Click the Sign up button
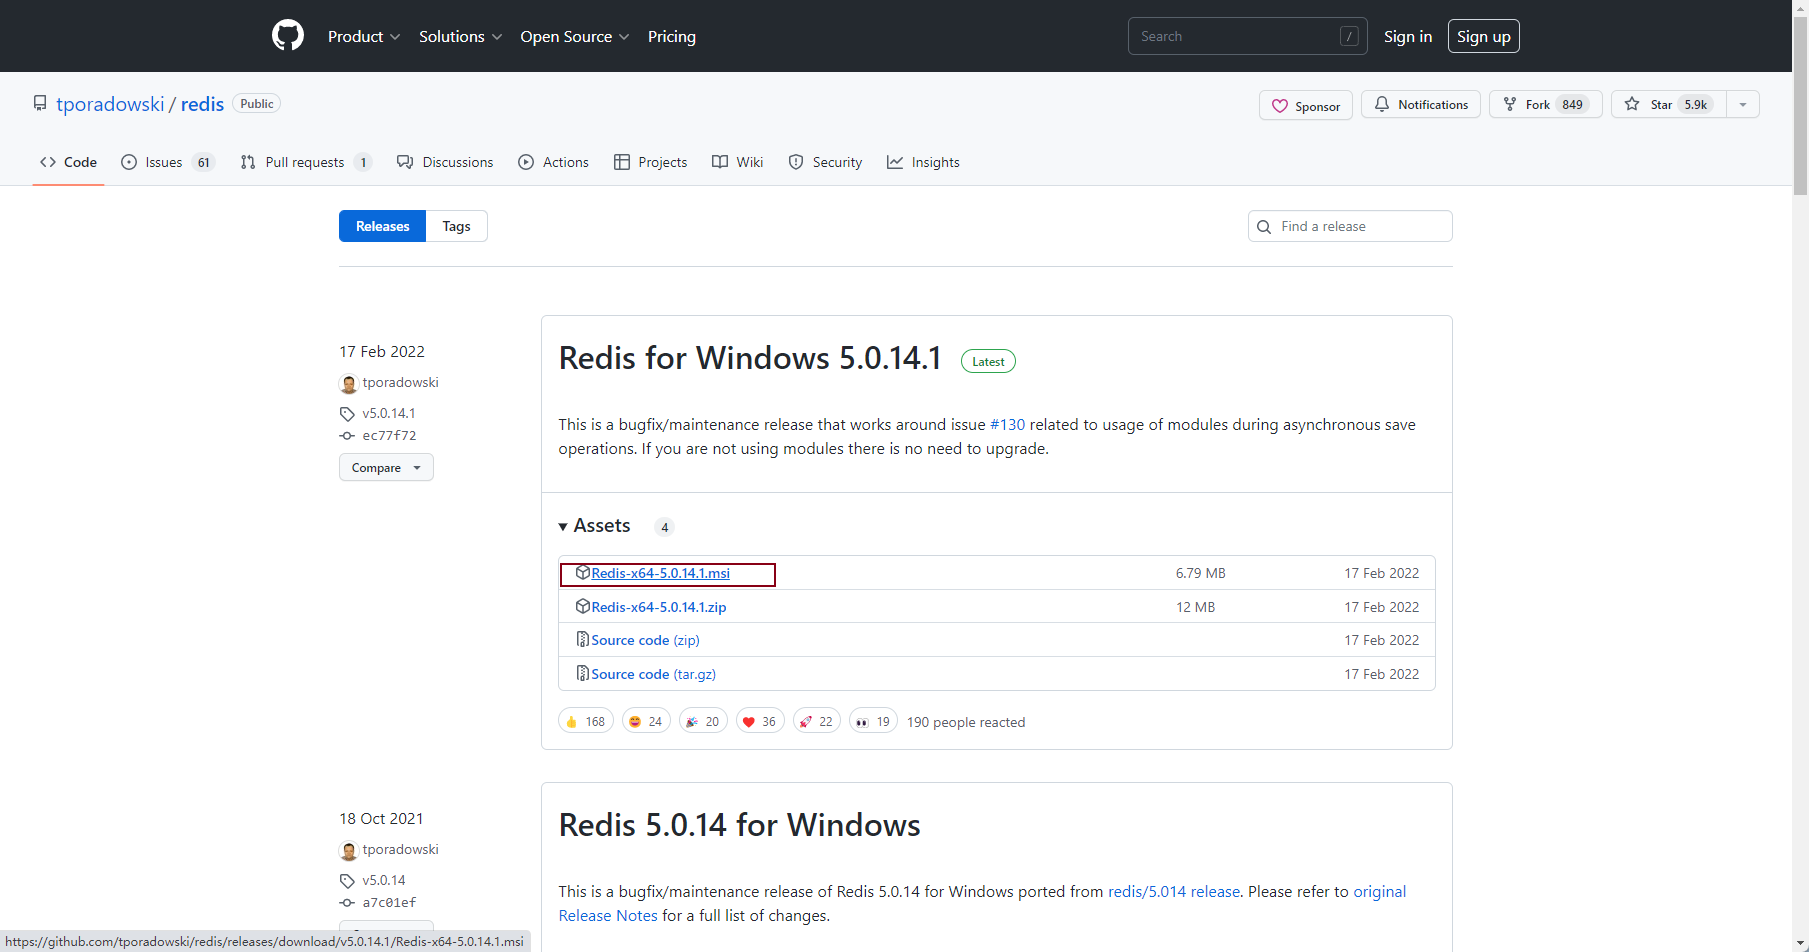 [x=1483, y=37]
